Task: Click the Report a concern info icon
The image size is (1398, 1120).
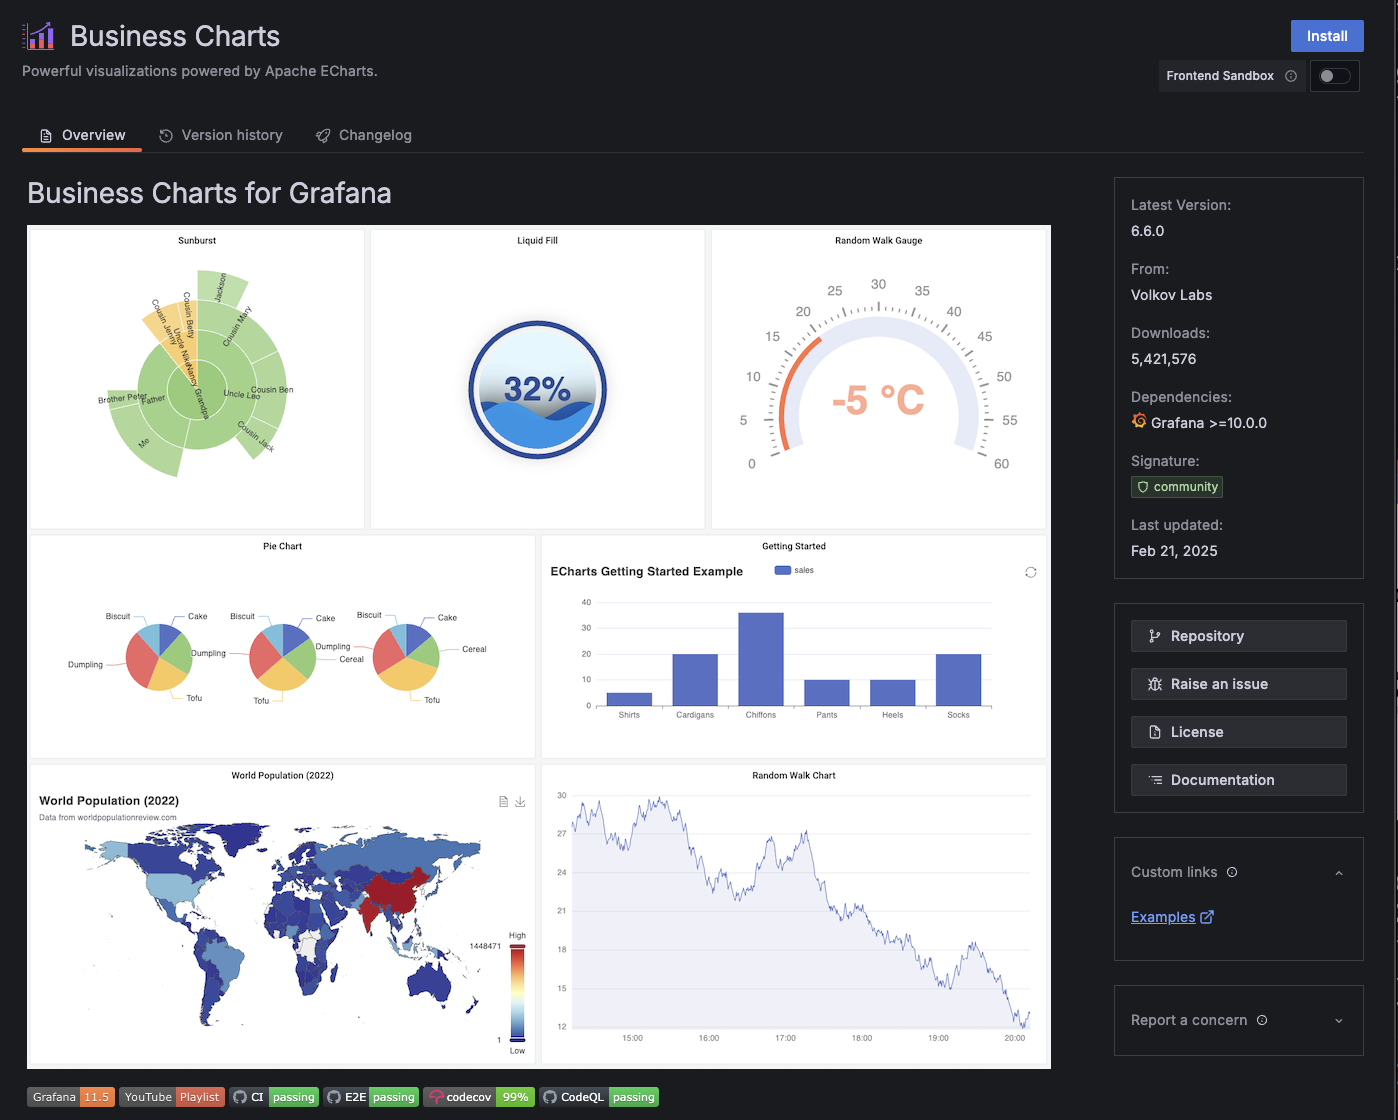Action: [x=1262, y=1020]
